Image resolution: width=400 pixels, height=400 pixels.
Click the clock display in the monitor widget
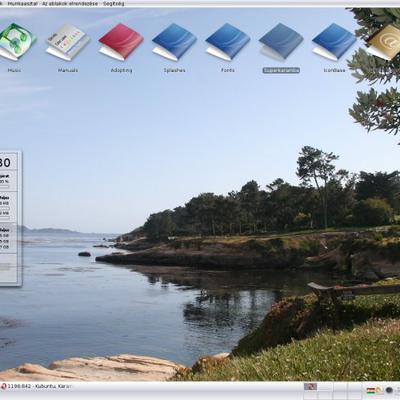point(5,163)
